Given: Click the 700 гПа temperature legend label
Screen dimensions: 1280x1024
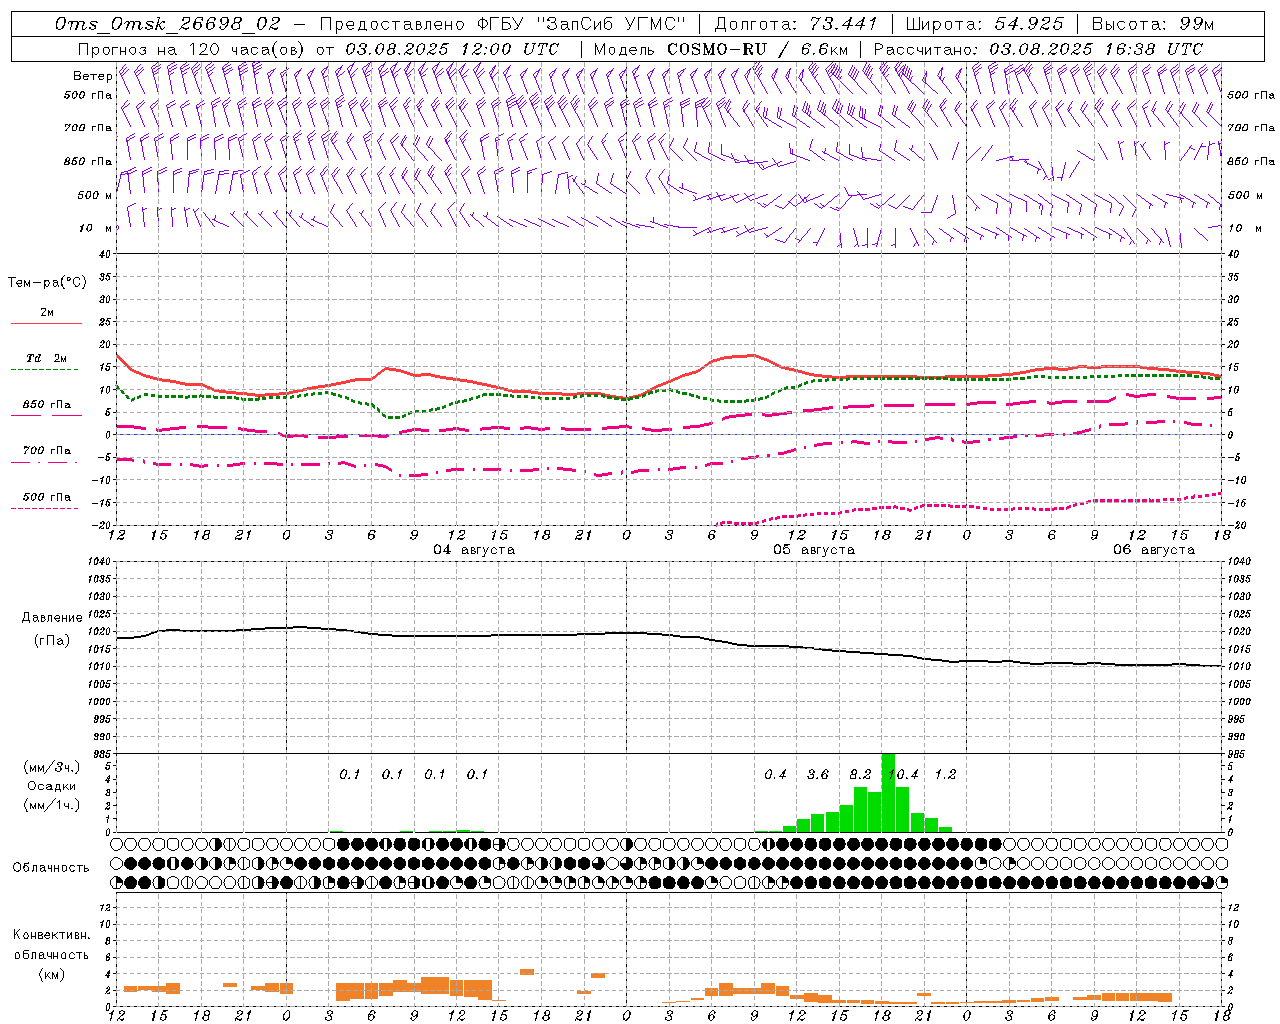Looking at the screenshot, I should click(47, 450).
